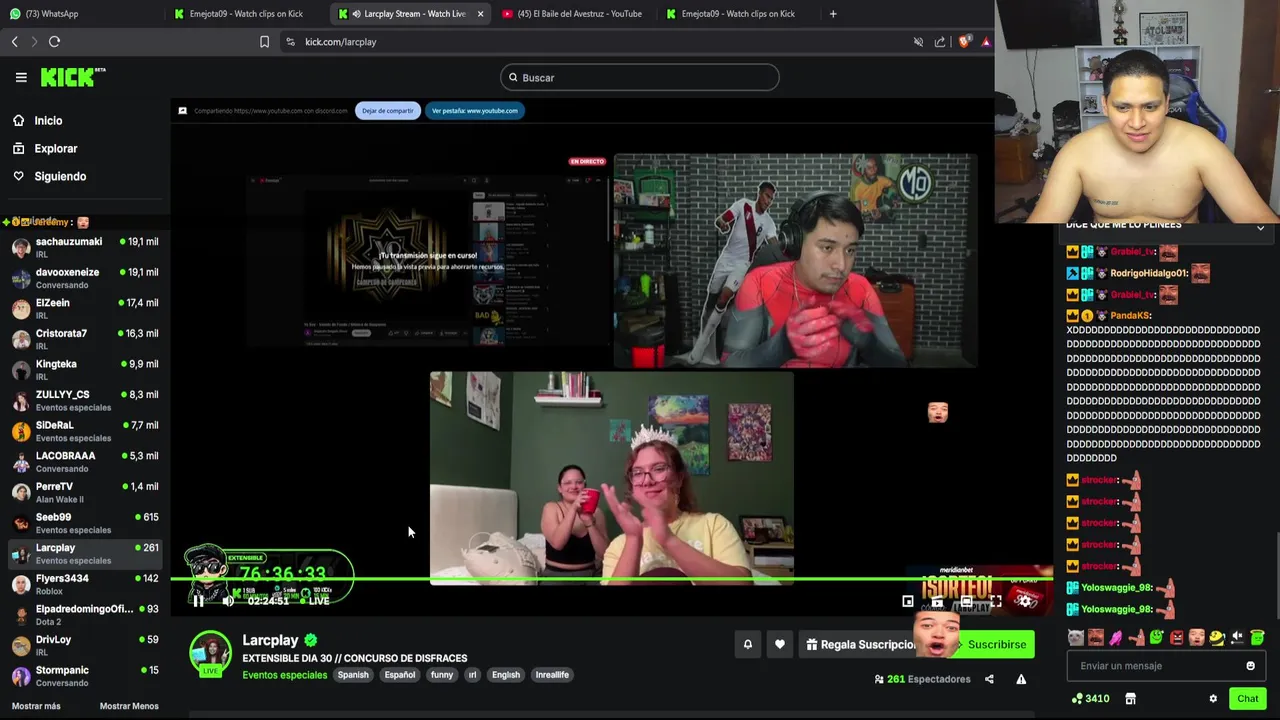The width and height of the screenshot is (1280, 720).
Task: Click the Inreallife tag
Action: [552, 675]
